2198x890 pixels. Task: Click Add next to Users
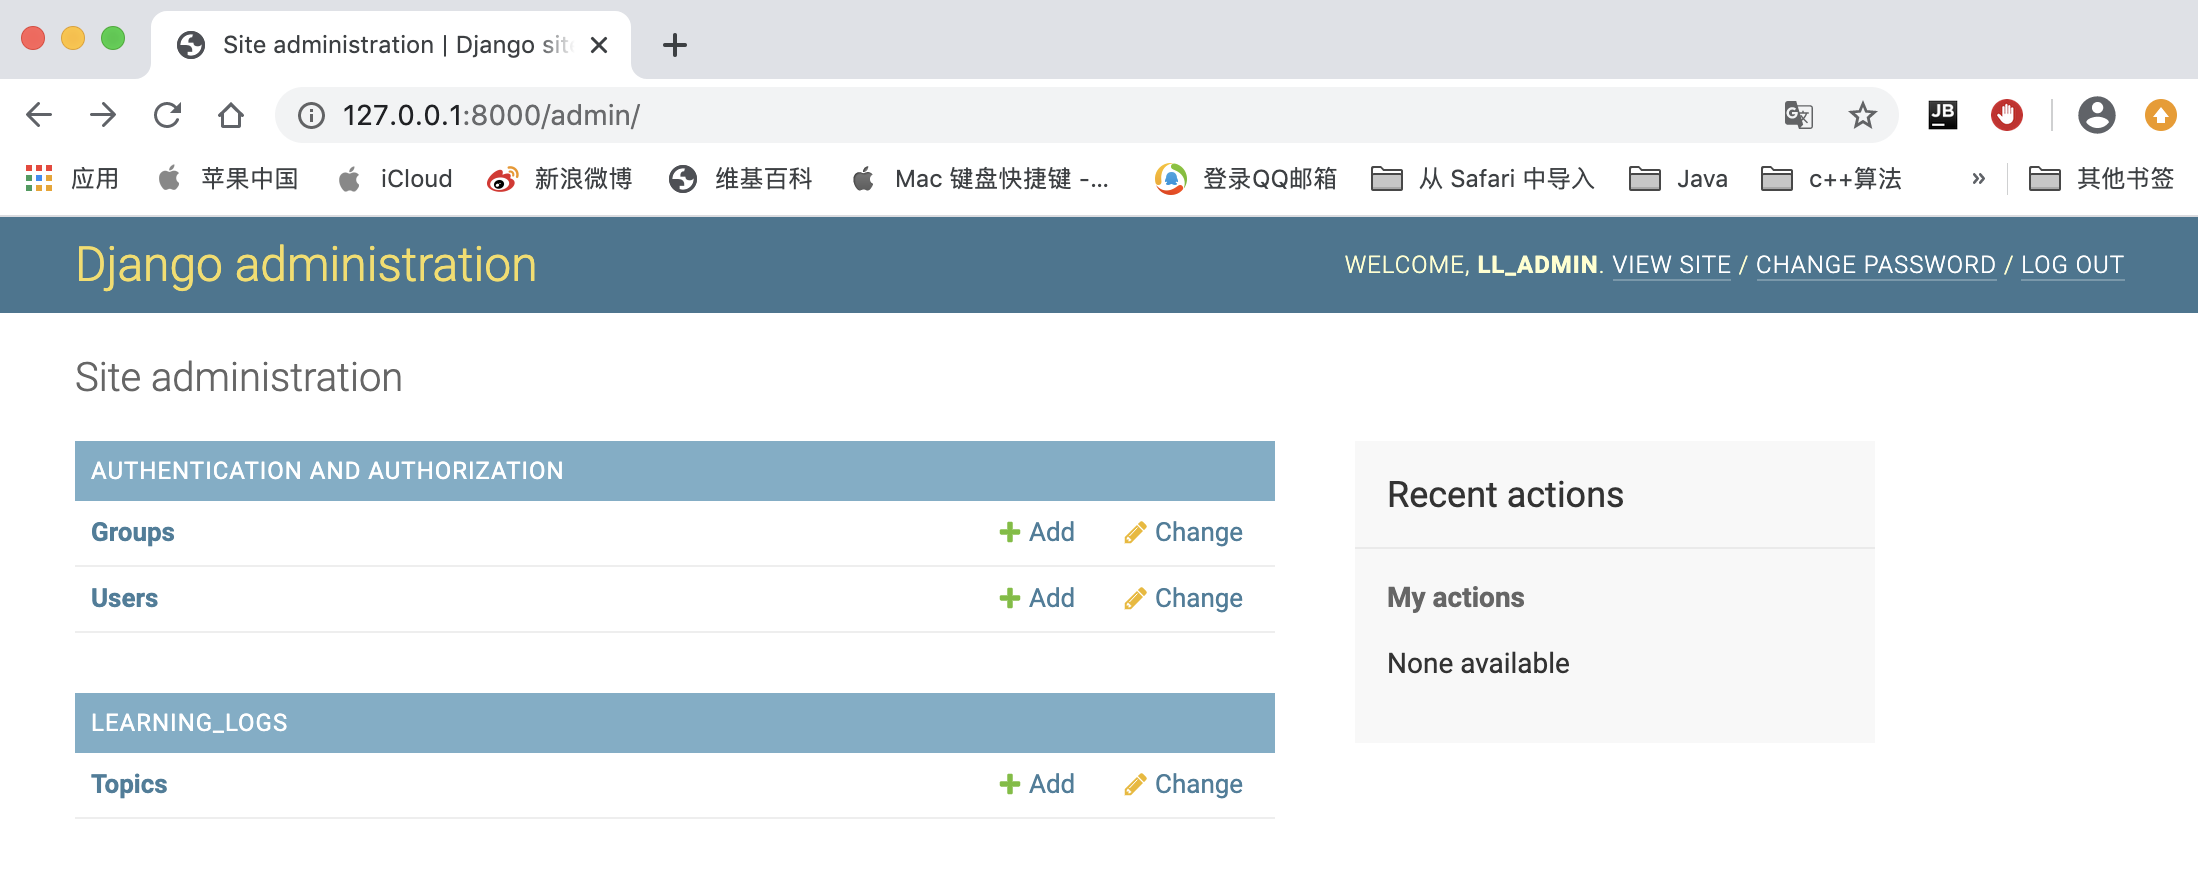pos(1037,598)
